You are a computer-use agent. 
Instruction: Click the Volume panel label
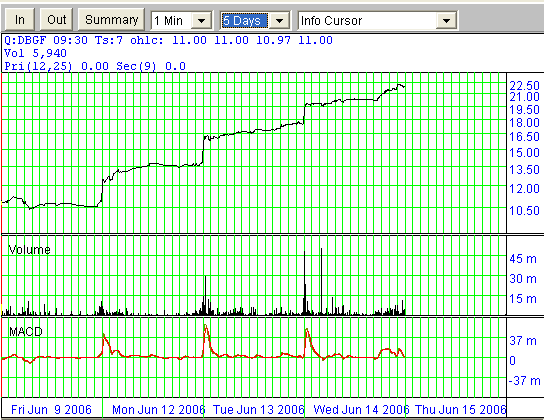[x=29, y=250]
